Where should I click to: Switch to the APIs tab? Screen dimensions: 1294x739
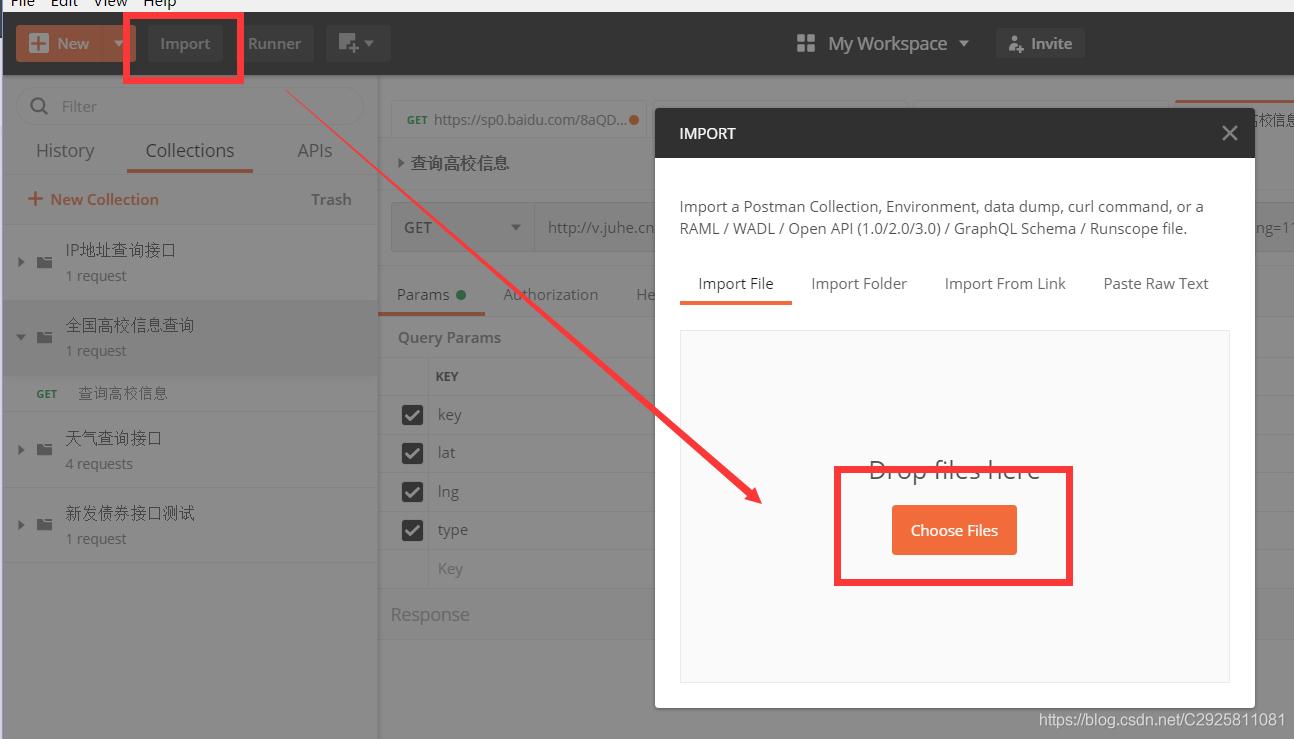(x=315, y=151)
